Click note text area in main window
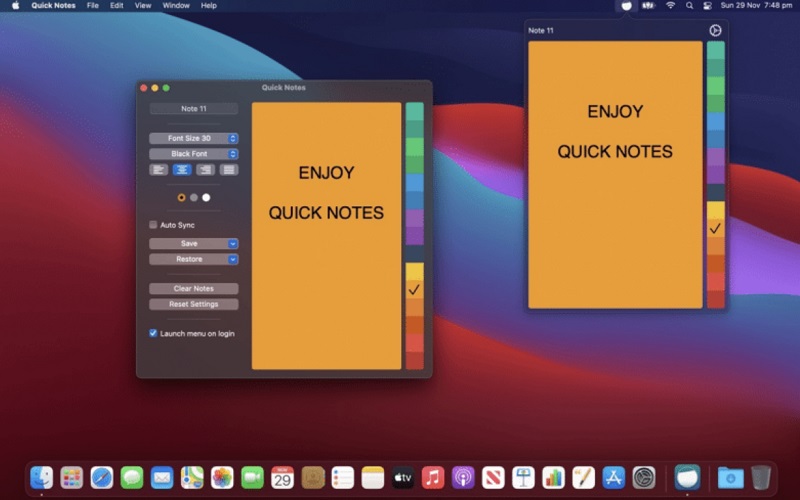Viewport: 800px width, 500px height. click(326, 236)
